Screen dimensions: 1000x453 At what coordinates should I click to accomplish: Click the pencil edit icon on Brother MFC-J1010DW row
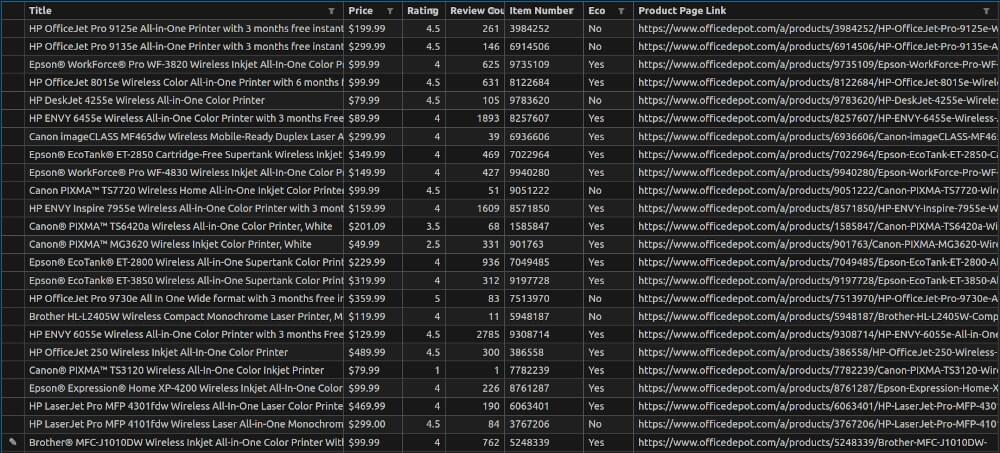tap(12, 442)
